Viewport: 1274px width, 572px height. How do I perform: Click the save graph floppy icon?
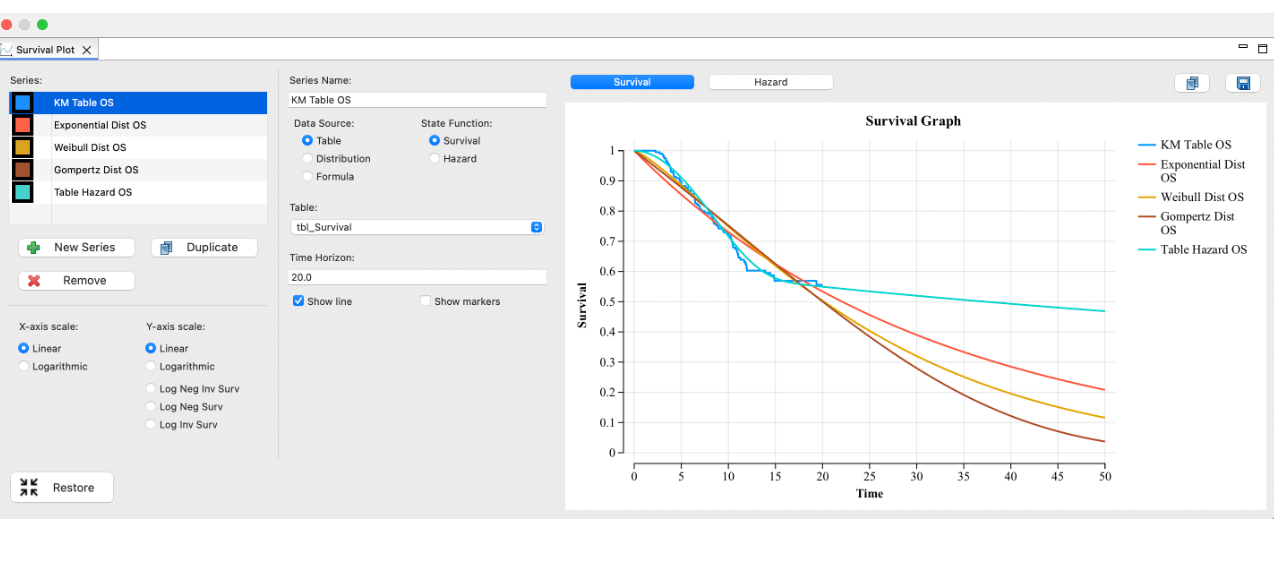(1242, 84)
